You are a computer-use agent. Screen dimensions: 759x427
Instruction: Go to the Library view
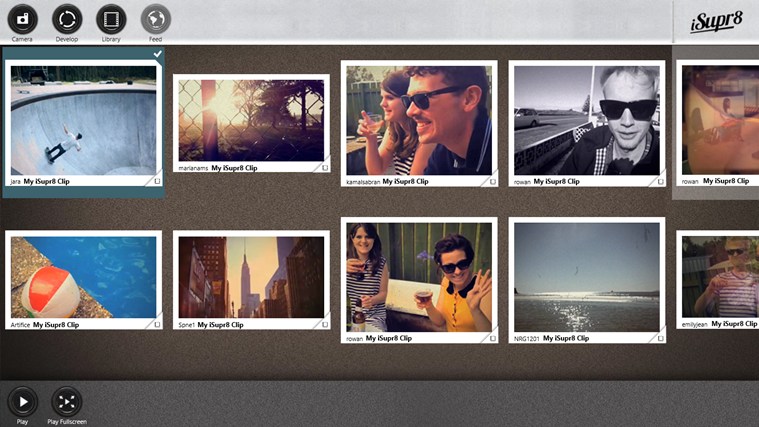(111, 19)
